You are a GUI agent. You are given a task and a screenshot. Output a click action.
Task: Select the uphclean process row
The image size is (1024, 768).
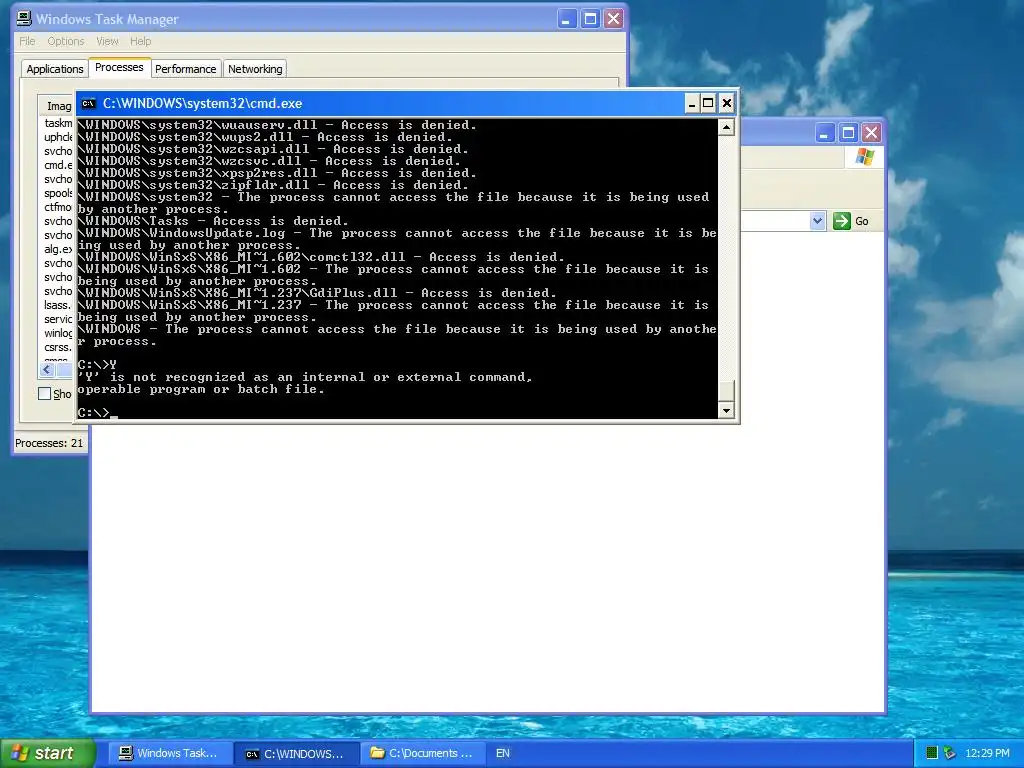(58, 137)
